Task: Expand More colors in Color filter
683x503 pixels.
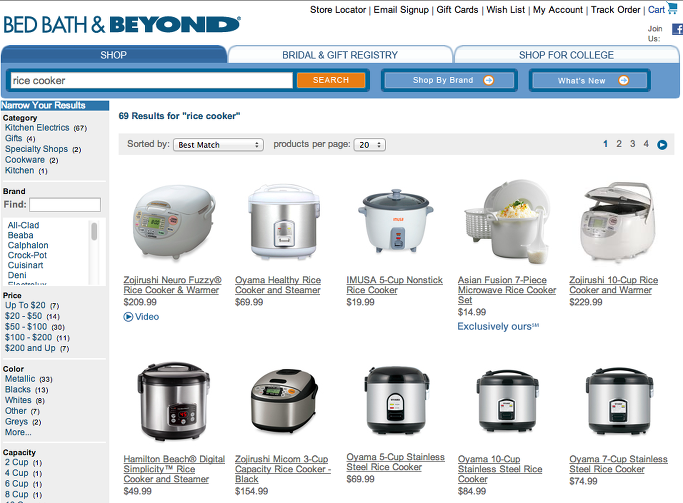Action: [18, 432]
